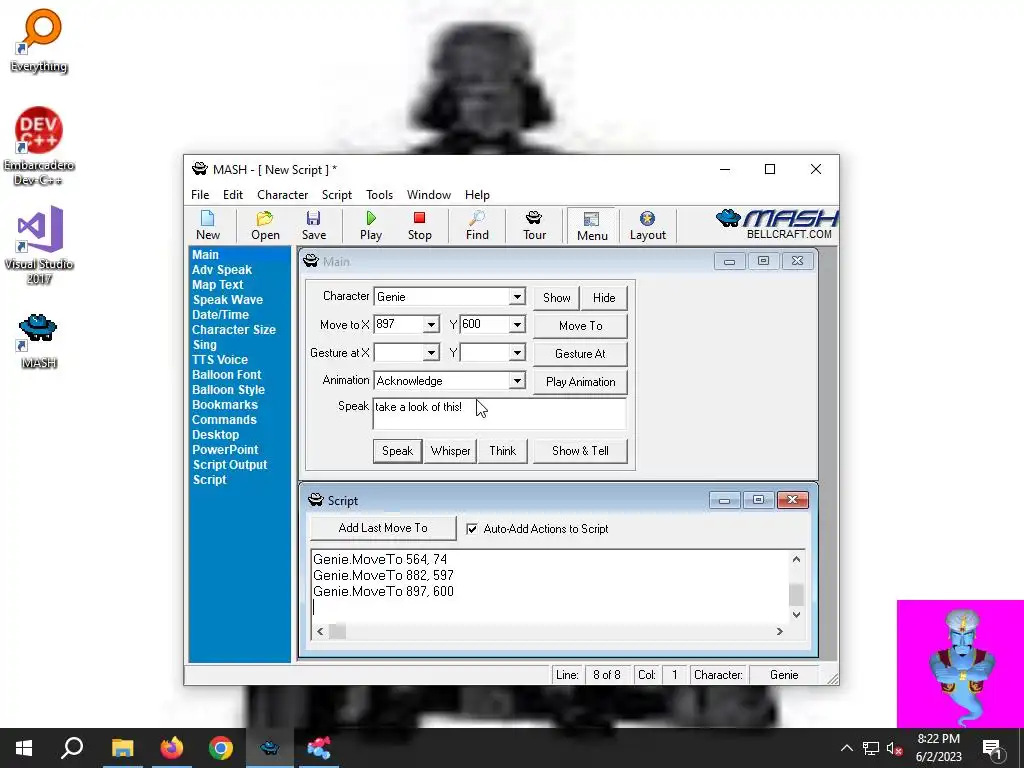Toggle Auto-Add Actions to Script checkbox
The height and width of the screenshot is (768, 1024).
pyautogui.click(x=472, y=529)
